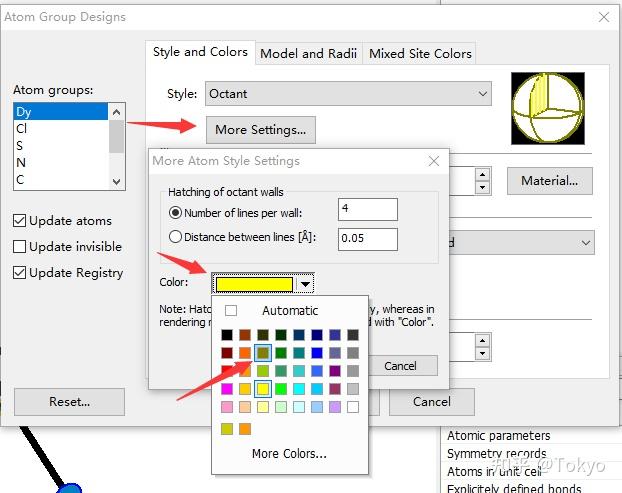This screenshot has height=493, width=622.
Task: Enable the Update invisible checkbox
Action: tap(20, 247)
